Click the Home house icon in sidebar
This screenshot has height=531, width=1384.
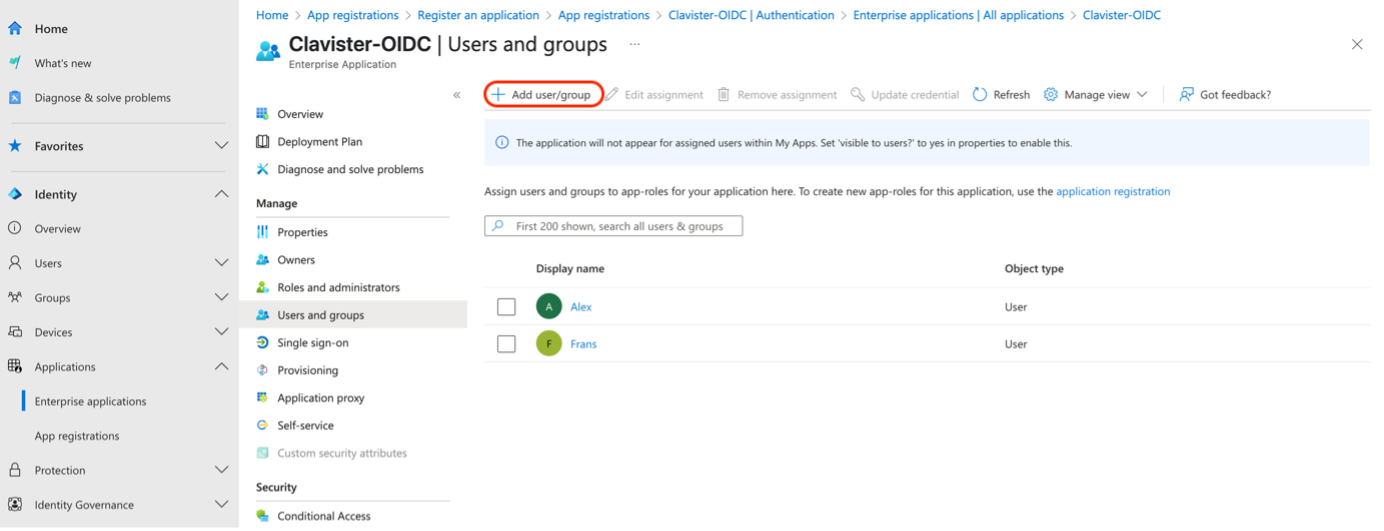tap(15, 29)
